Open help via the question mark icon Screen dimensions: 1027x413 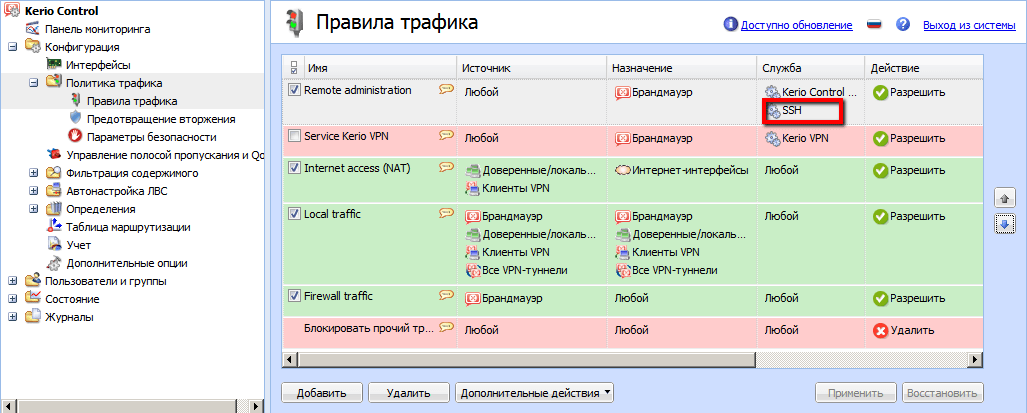tap(903, 25)
